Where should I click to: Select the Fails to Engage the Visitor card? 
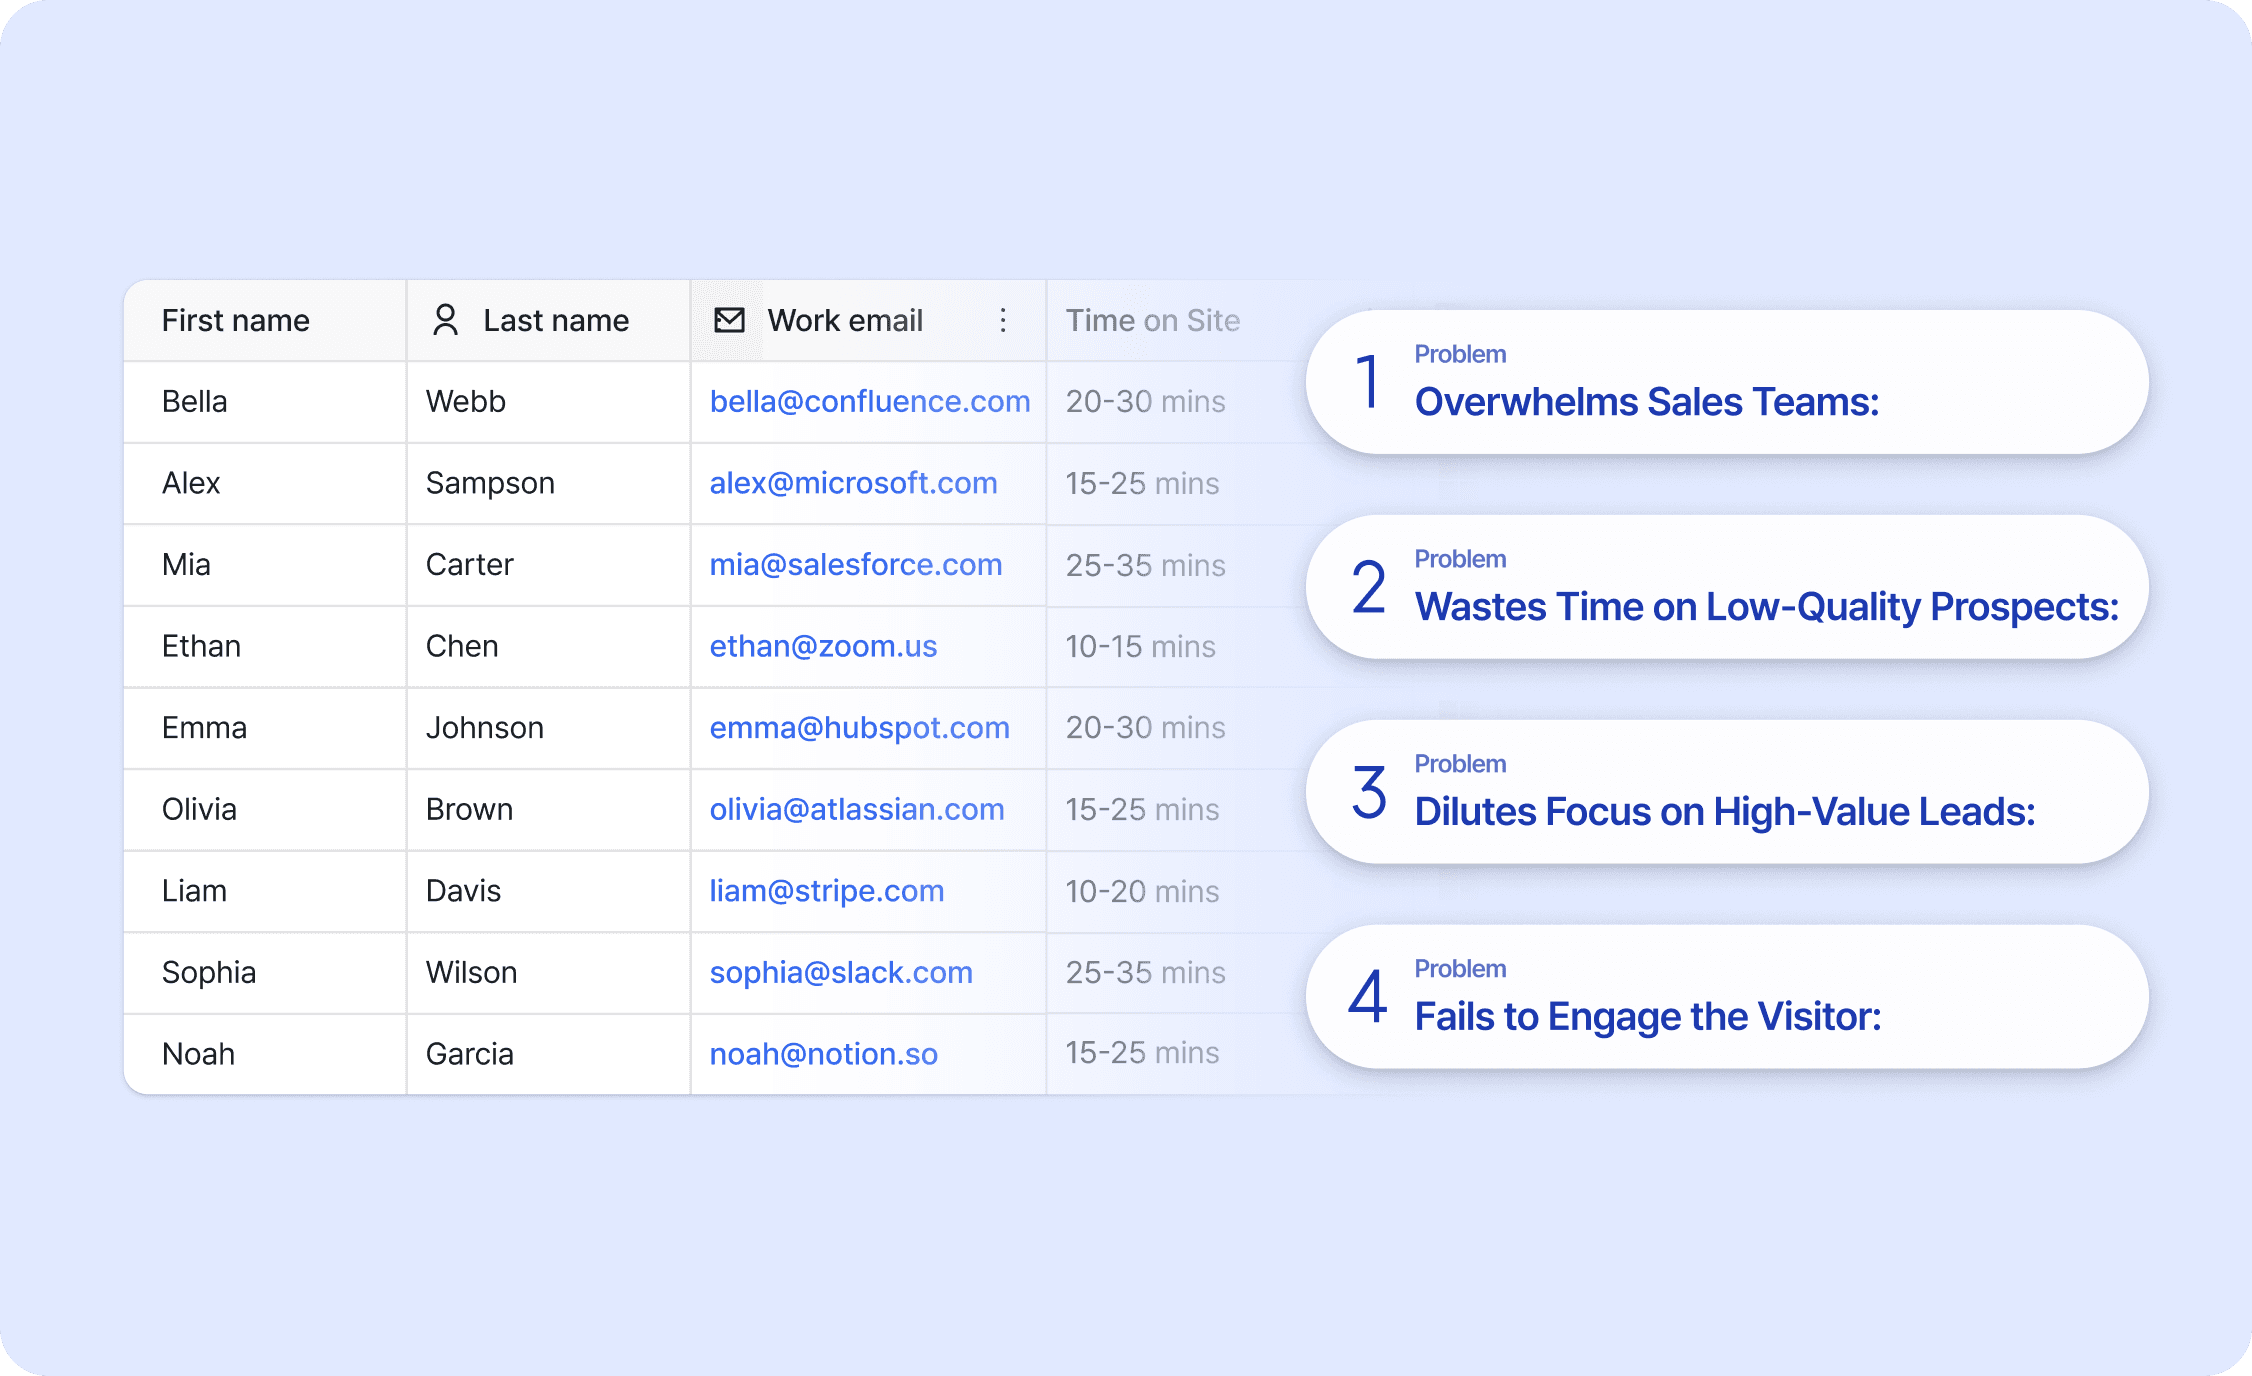click(1726, 997)
